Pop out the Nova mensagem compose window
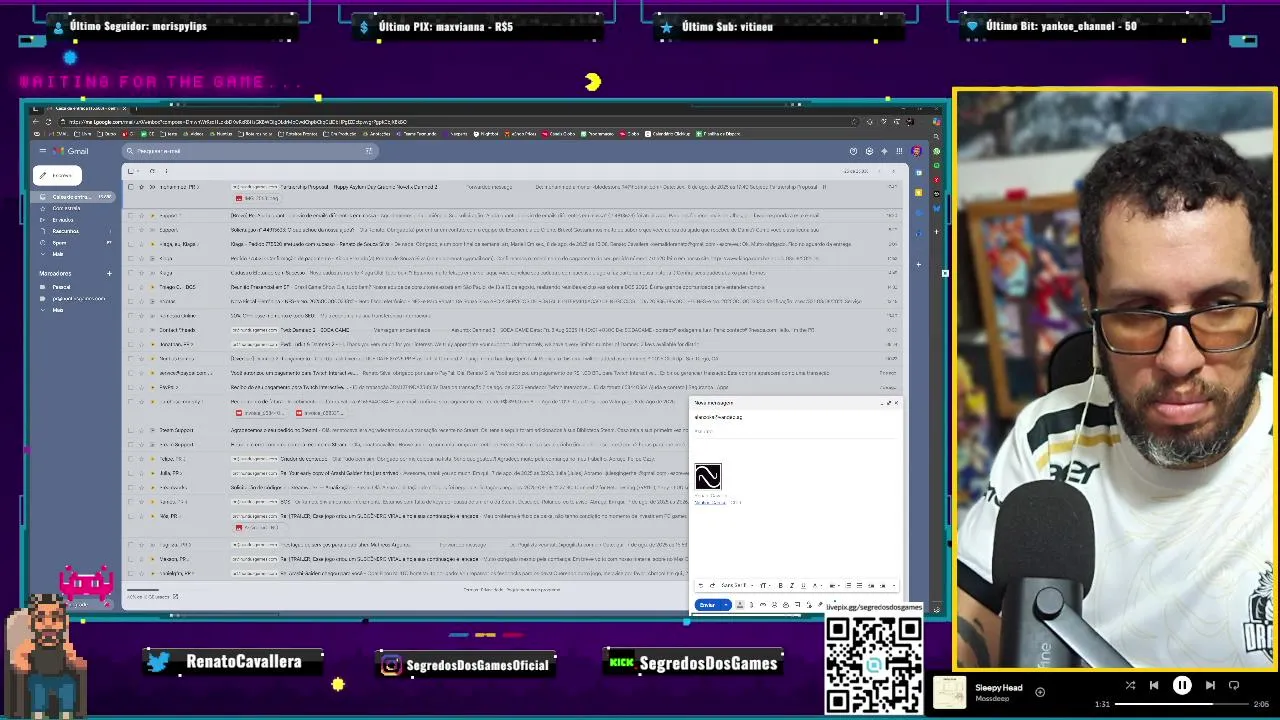 click(x=888, y=403)
